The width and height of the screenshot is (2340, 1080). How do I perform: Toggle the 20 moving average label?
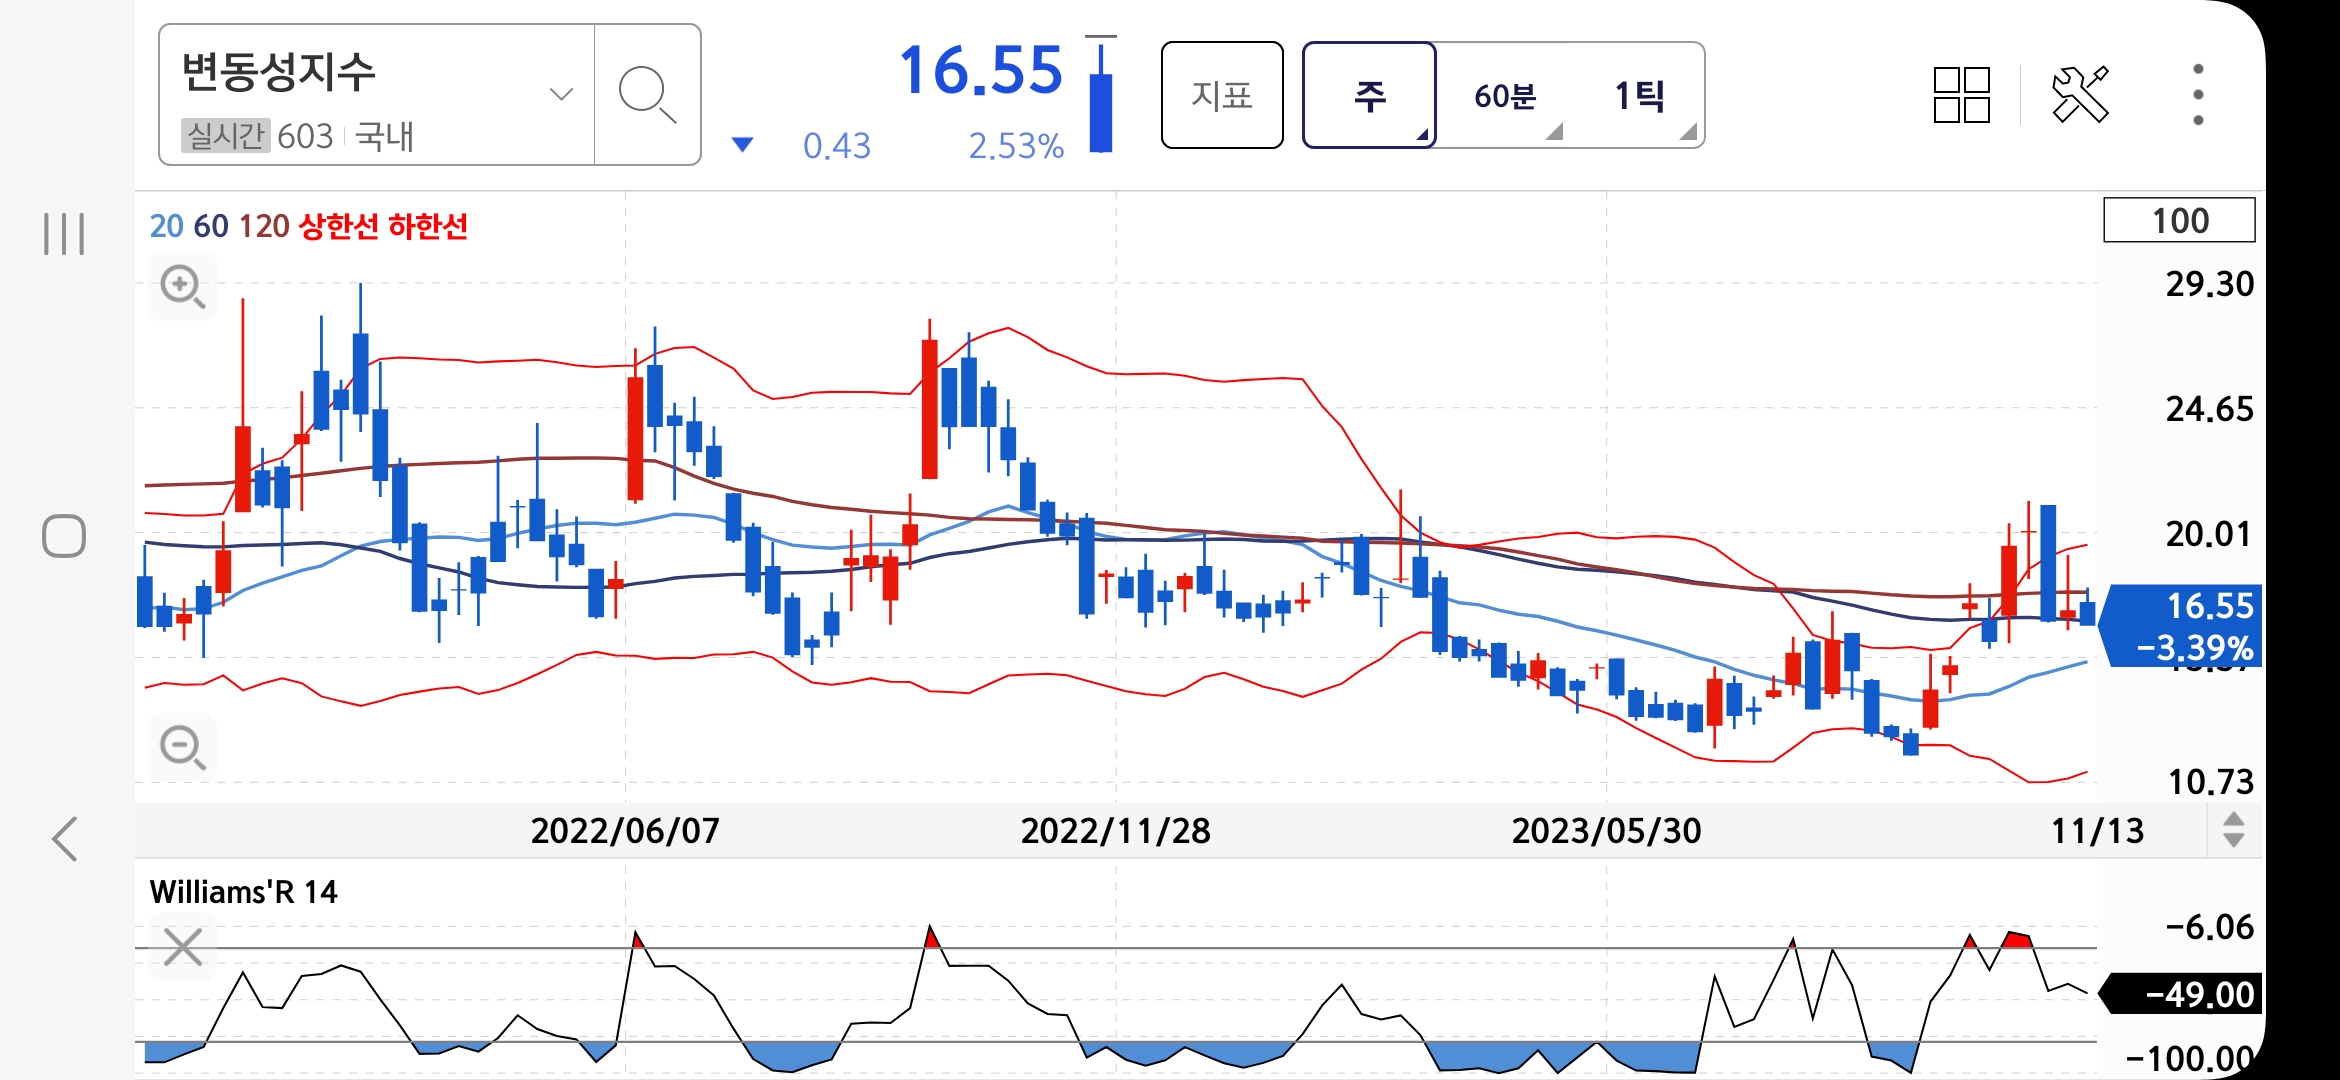click(x=166, y=226)
